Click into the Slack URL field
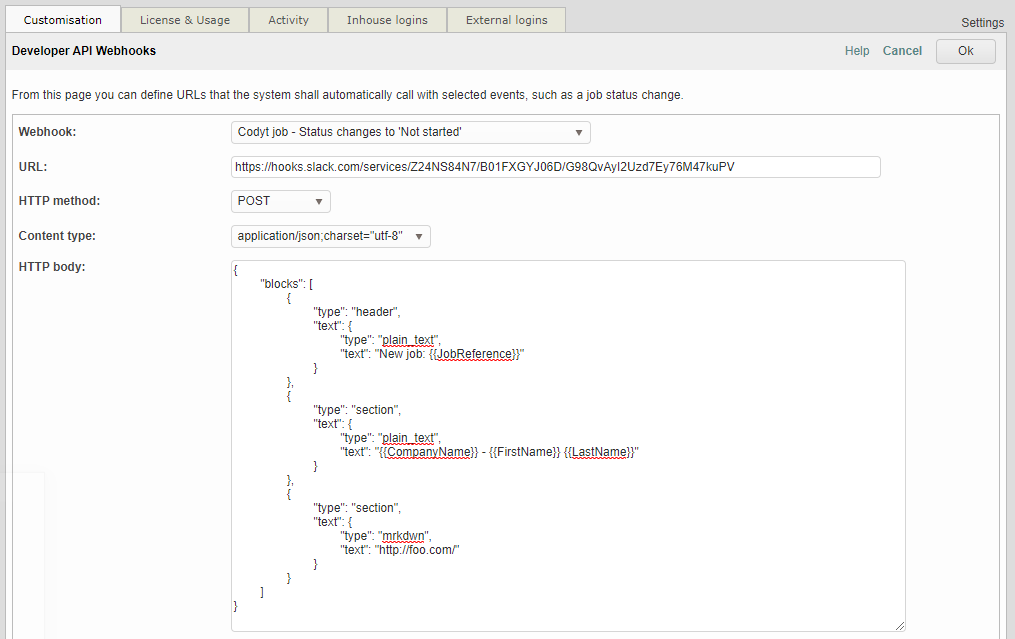Viewport: 1015px width, 639px height. pyautogui.click(x=555, y=167)
